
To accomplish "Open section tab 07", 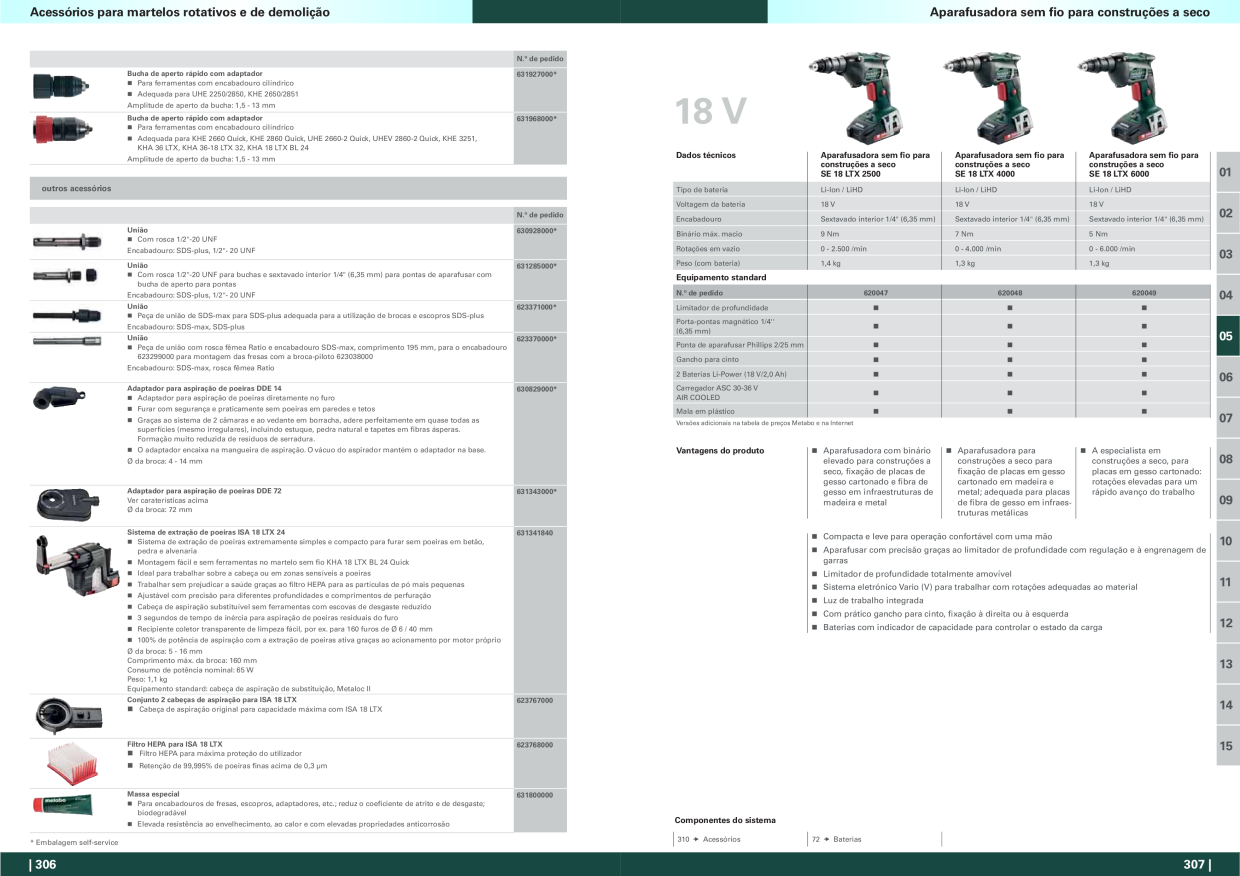I will 1227,419.
